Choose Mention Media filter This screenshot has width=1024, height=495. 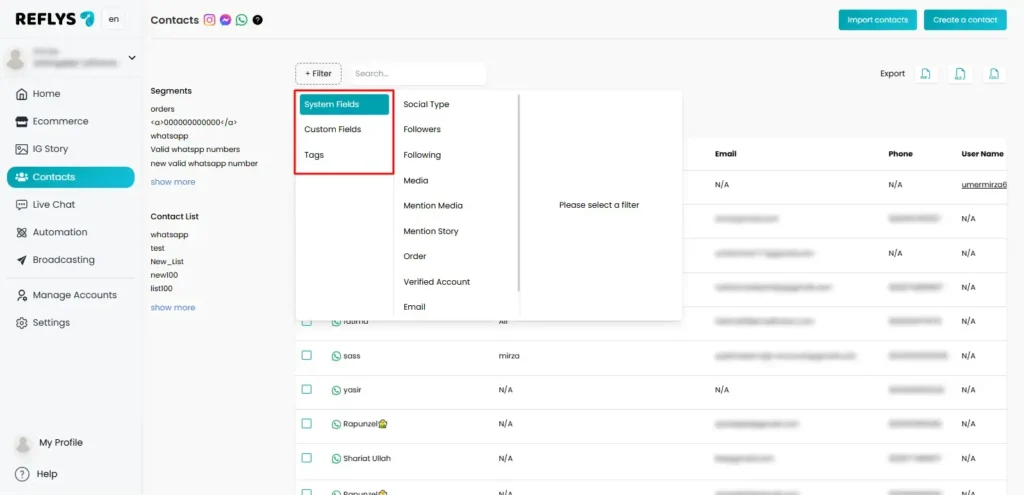[x=433, y=206]
